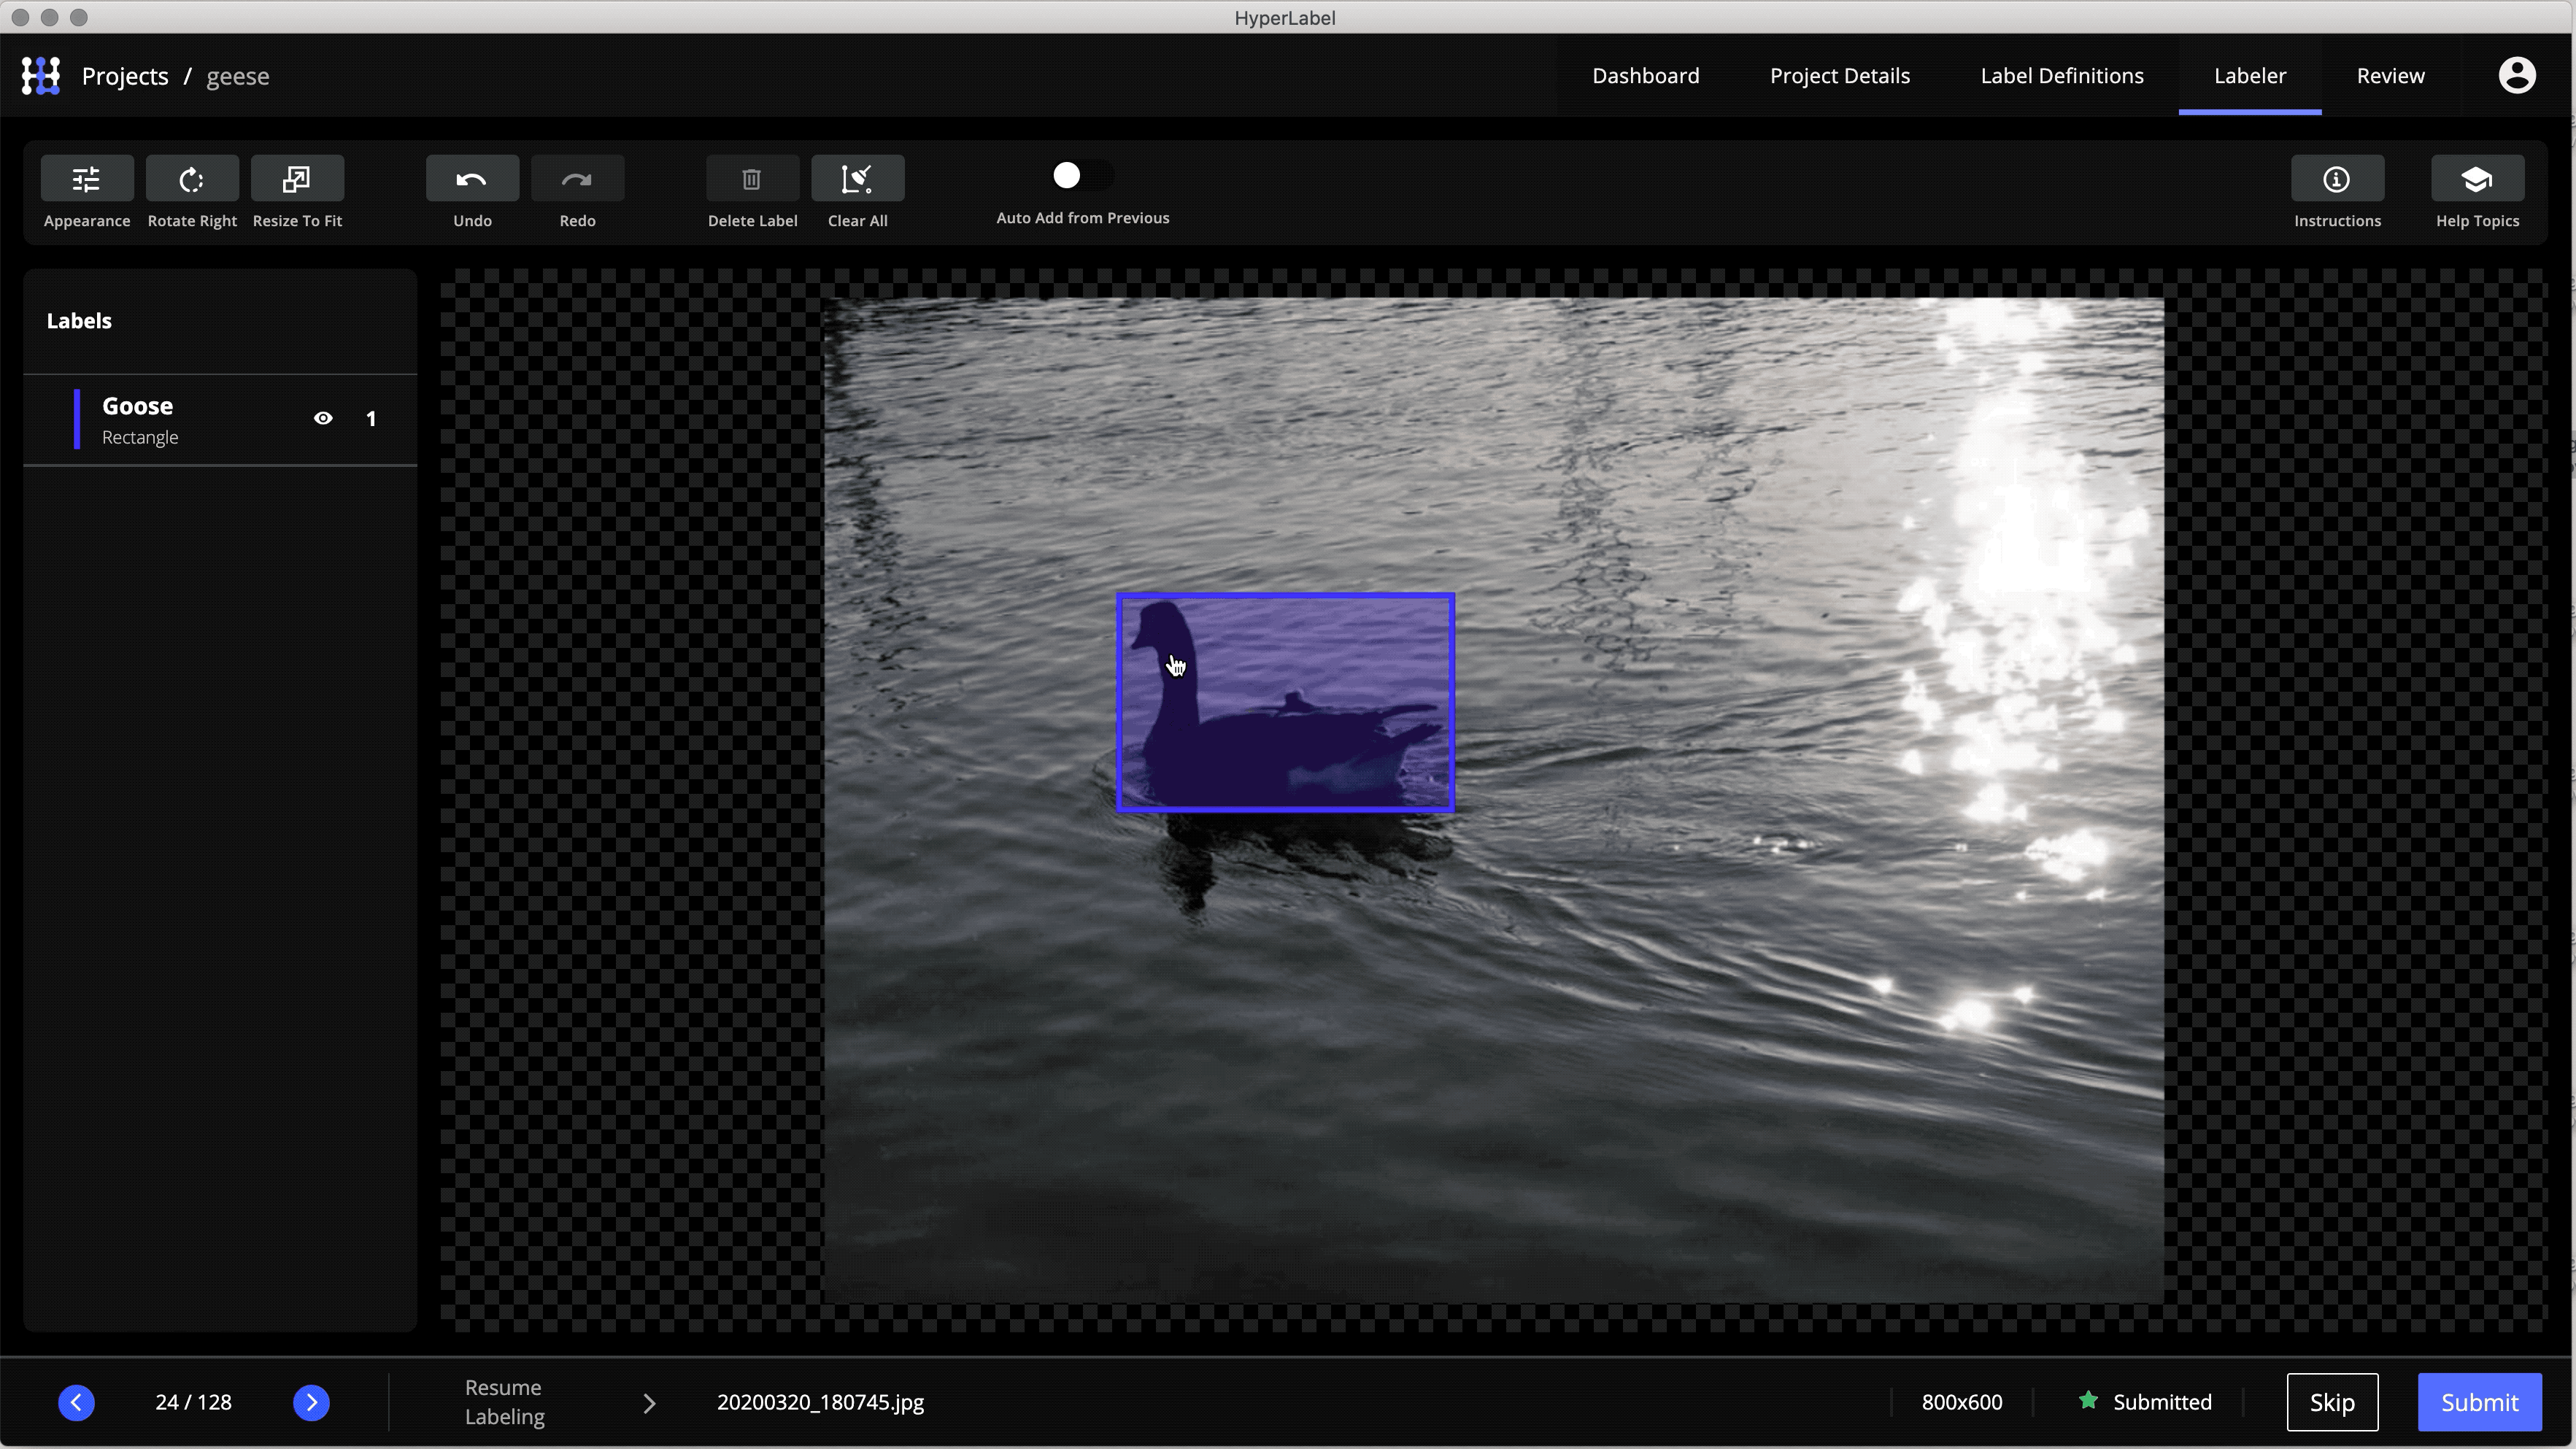Expand the Resume Labeling chevron
Image resolution: width=2576 pixels, height=1449 pixels.
click(649, 1403)
